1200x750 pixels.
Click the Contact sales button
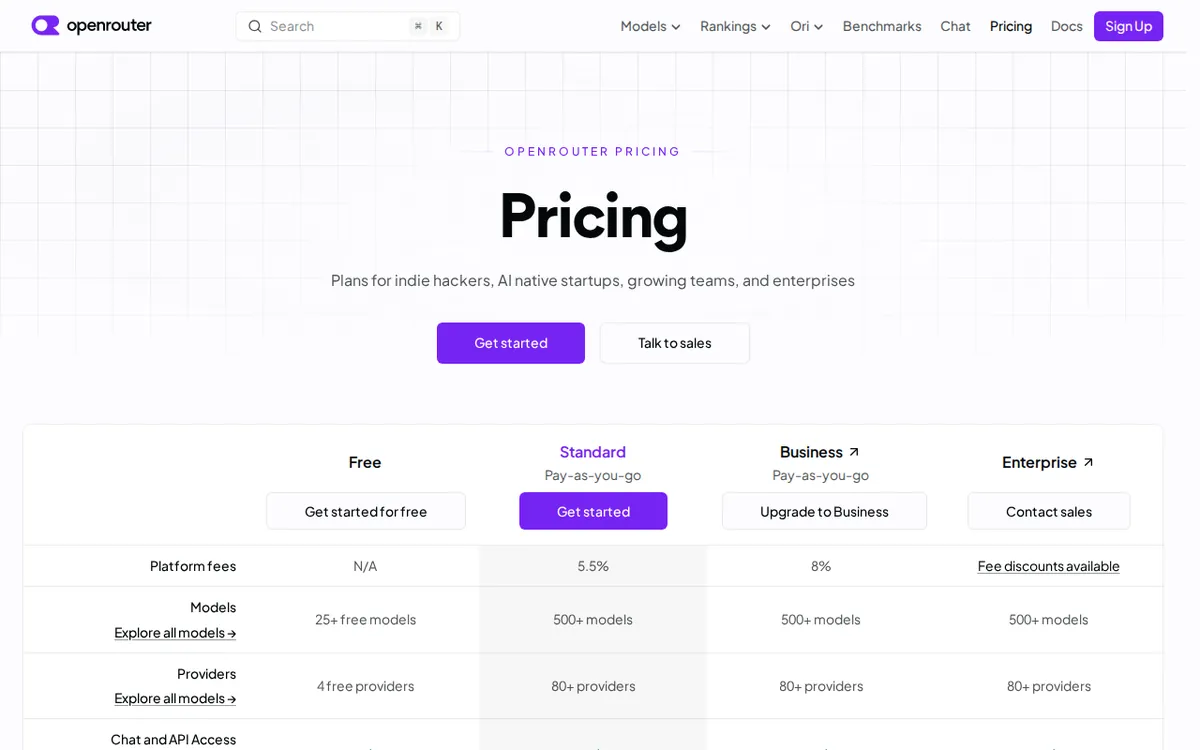(x=1049, y=511)
